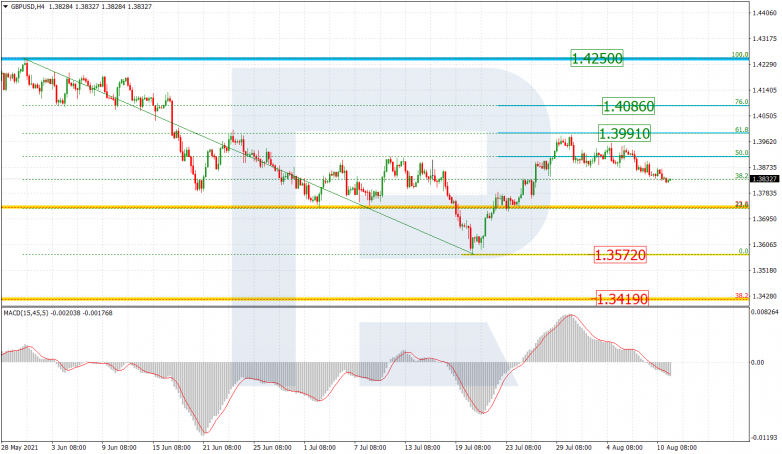The height and width of the screenshot is (454, 782).
Task: Click the 50.0 Fibonacci level marker
Action: pos(742,153)
